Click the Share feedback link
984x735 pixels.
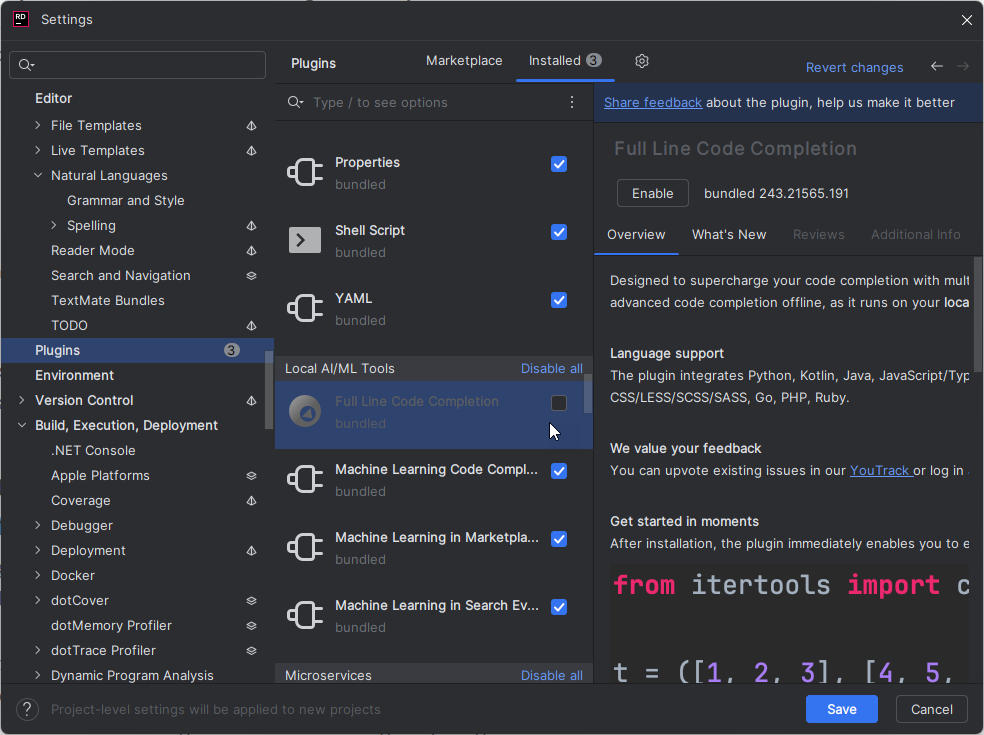tap(652, 102)
